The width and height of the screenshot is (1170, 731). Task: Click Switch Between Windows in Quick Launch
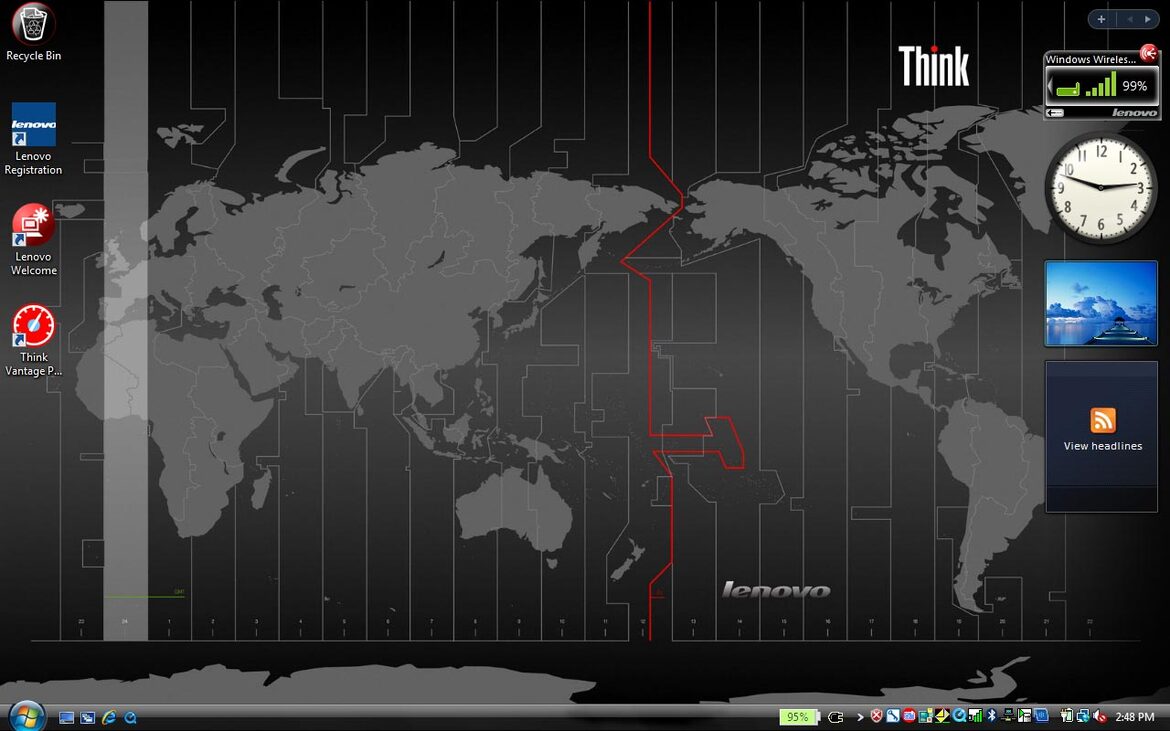pos(87,718)
